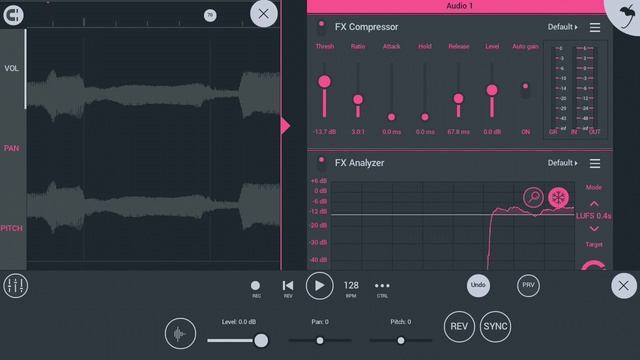640x360 pixels.
Task: Click the Hold slider knob
Action: tap(425, 118)
